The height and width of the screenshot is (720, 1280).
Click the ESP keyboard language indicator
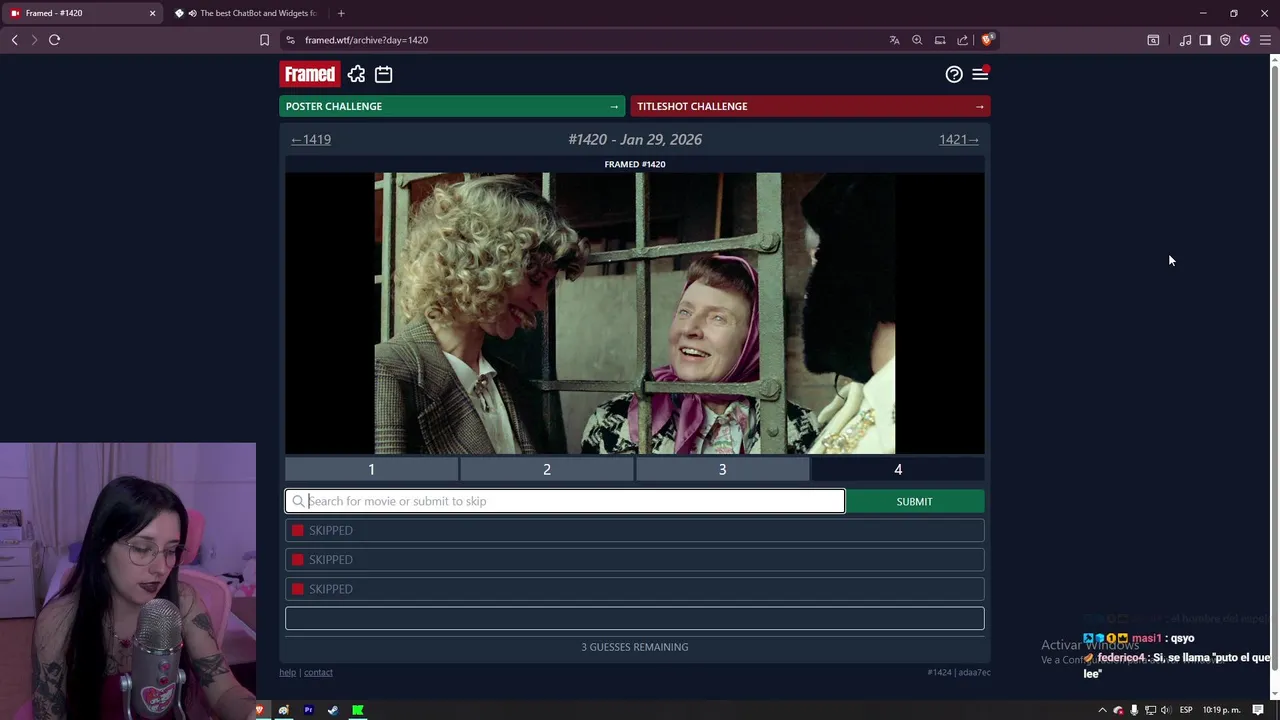click(1186, 710)
